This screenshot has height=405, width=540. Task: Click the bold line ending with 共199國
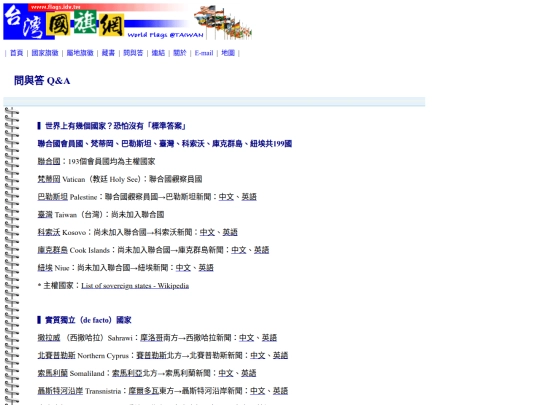[x=165, y=144]
